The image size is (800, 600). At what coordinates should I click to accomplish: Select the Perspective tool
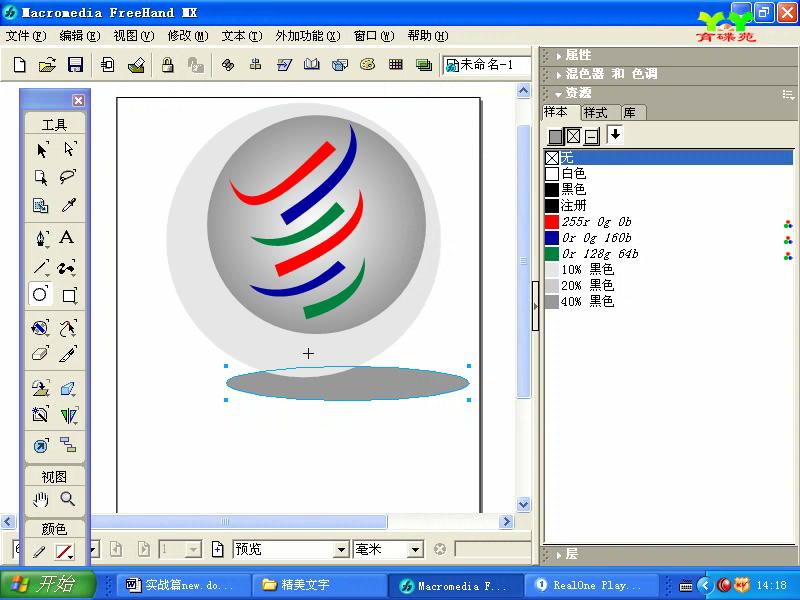point(41,388)
